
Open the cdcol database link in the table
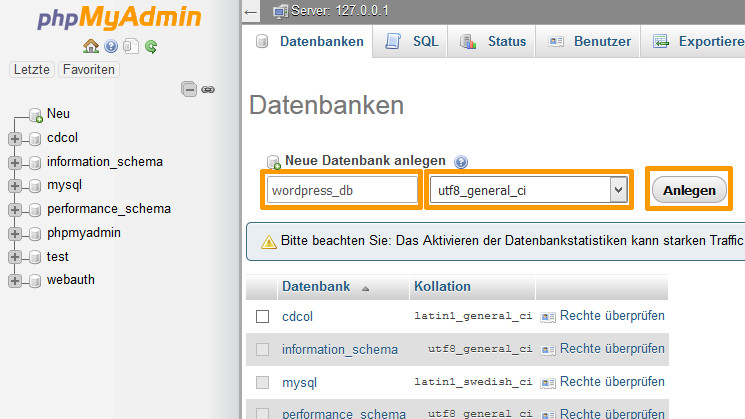click(297, 316)
